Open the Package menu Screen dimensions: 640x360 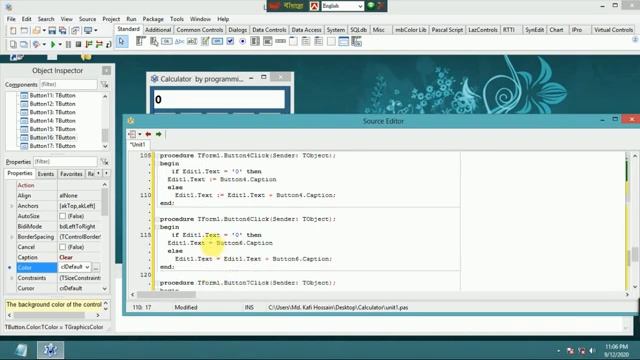pos(153,19)
